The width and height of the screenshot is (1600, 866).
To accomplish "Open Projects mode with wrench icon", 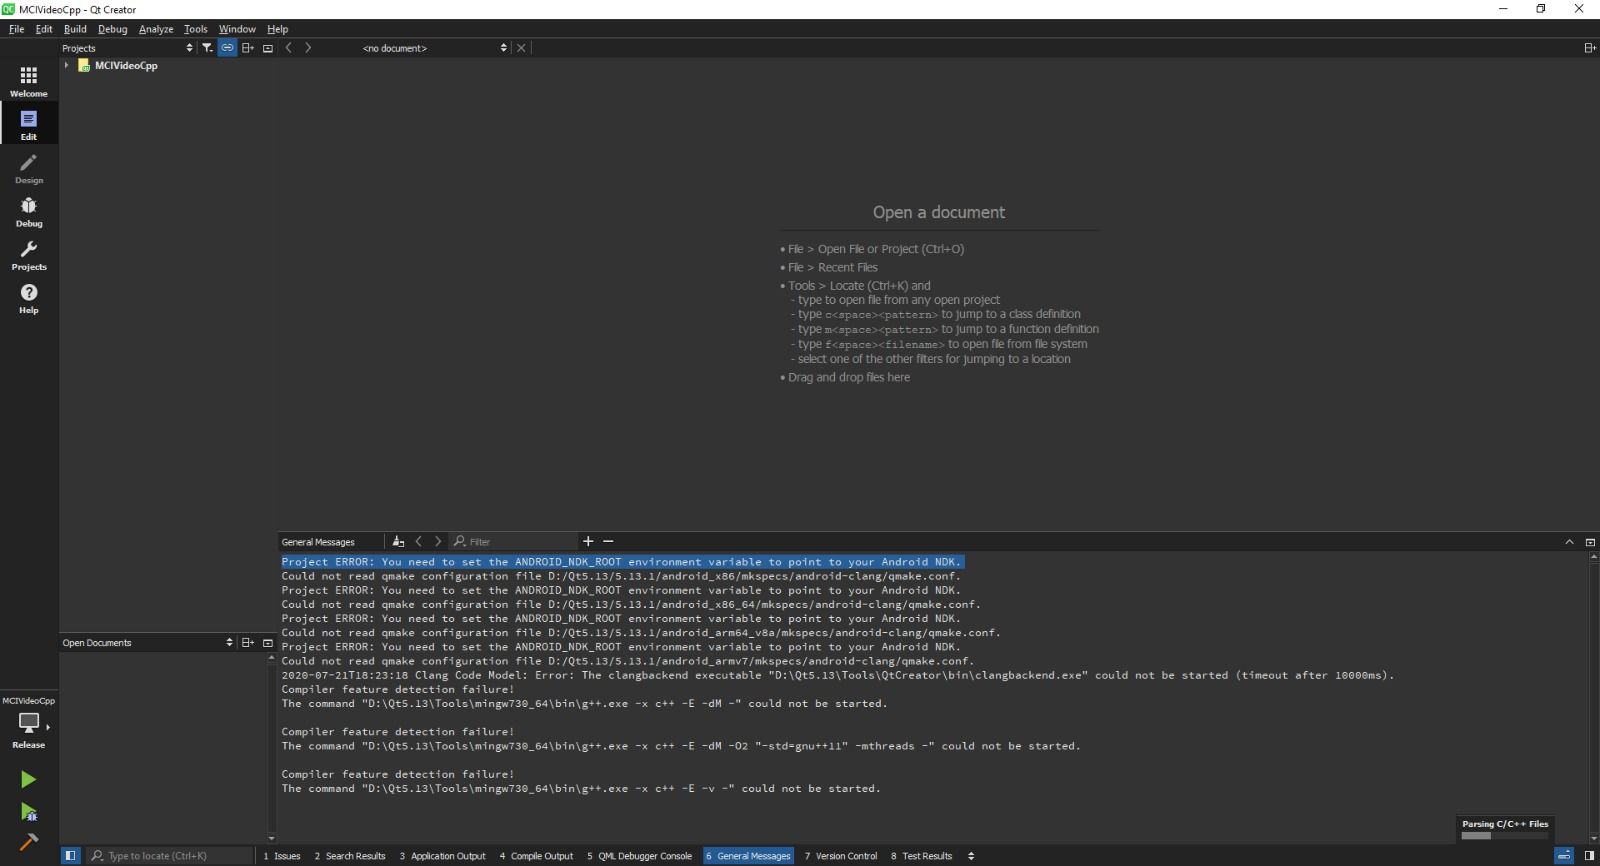I will pyautogui.click(x=29, y=254).
